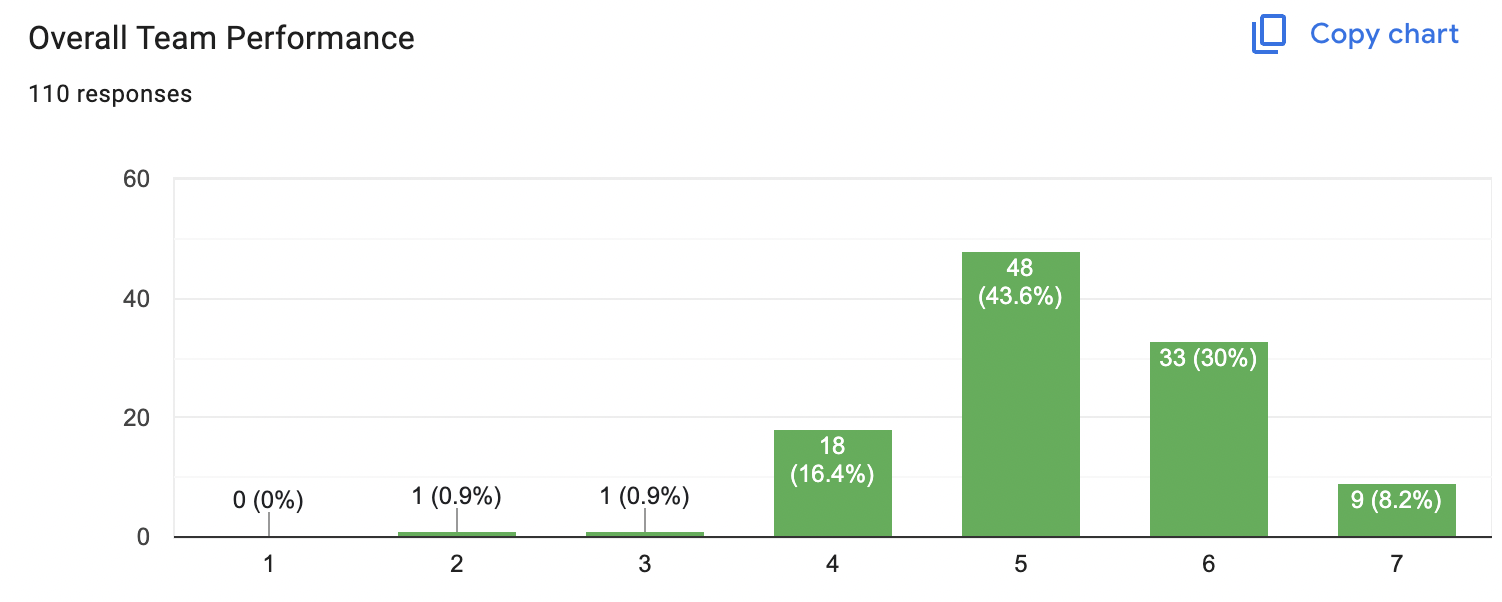
Task: Click the bar labeled 9 (8.2%)
Action: [1397, 510]
